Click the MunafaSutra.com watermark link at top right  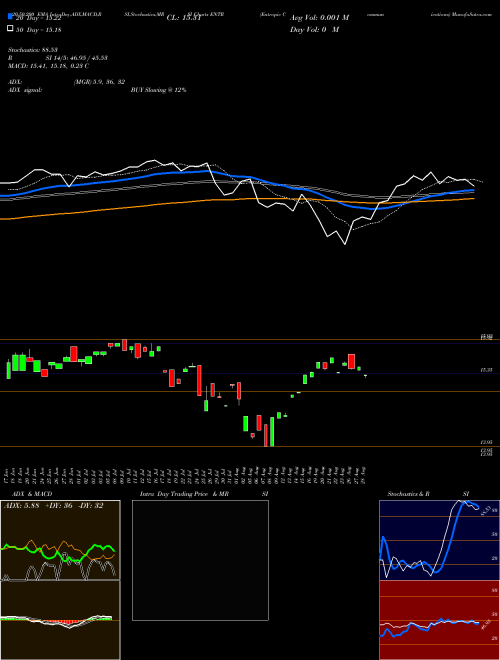[x=471, y=14]
